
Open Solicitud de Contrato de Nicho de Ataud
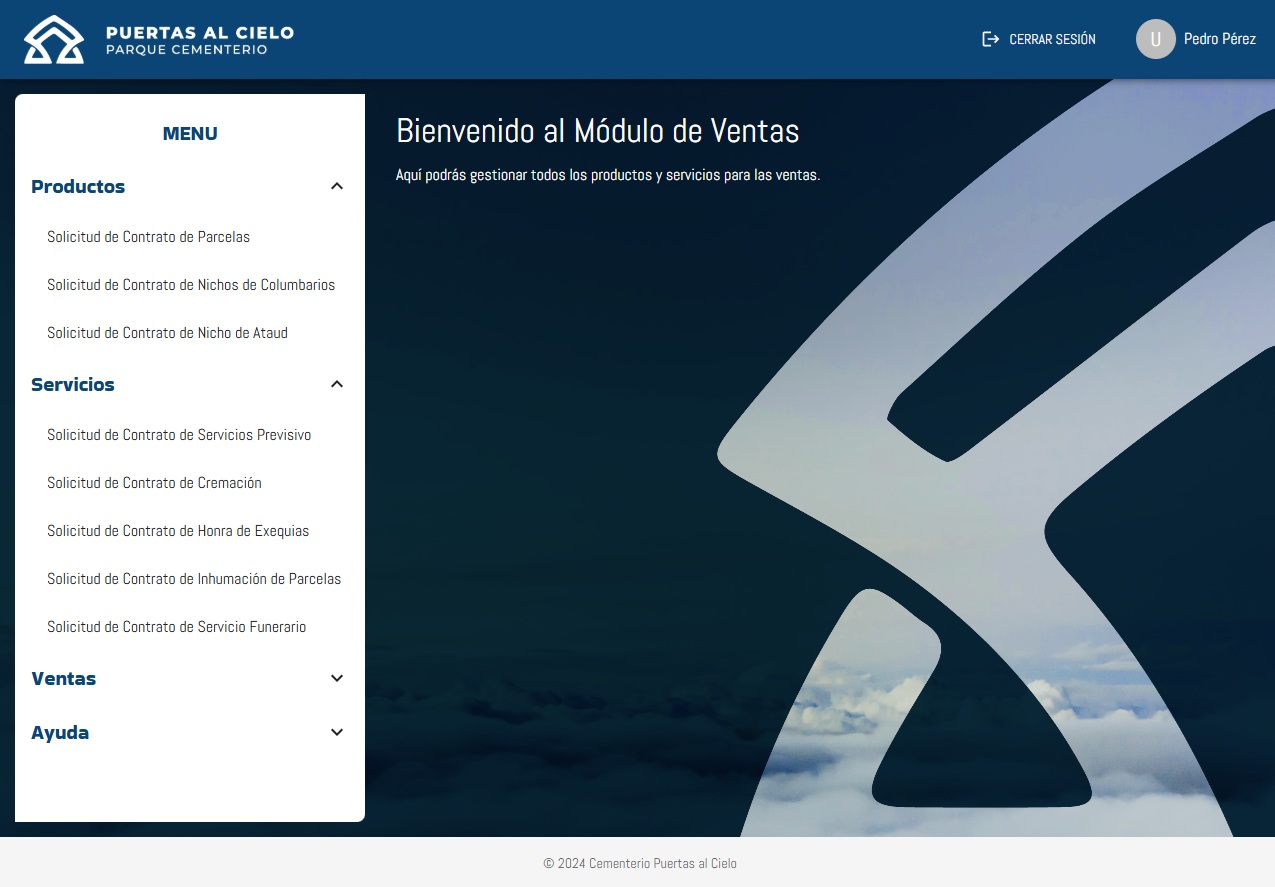click(167, 333)
